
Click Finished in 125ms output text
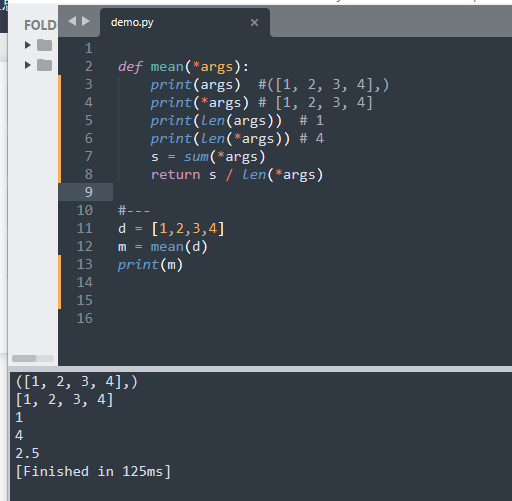(x=93, y=471)
